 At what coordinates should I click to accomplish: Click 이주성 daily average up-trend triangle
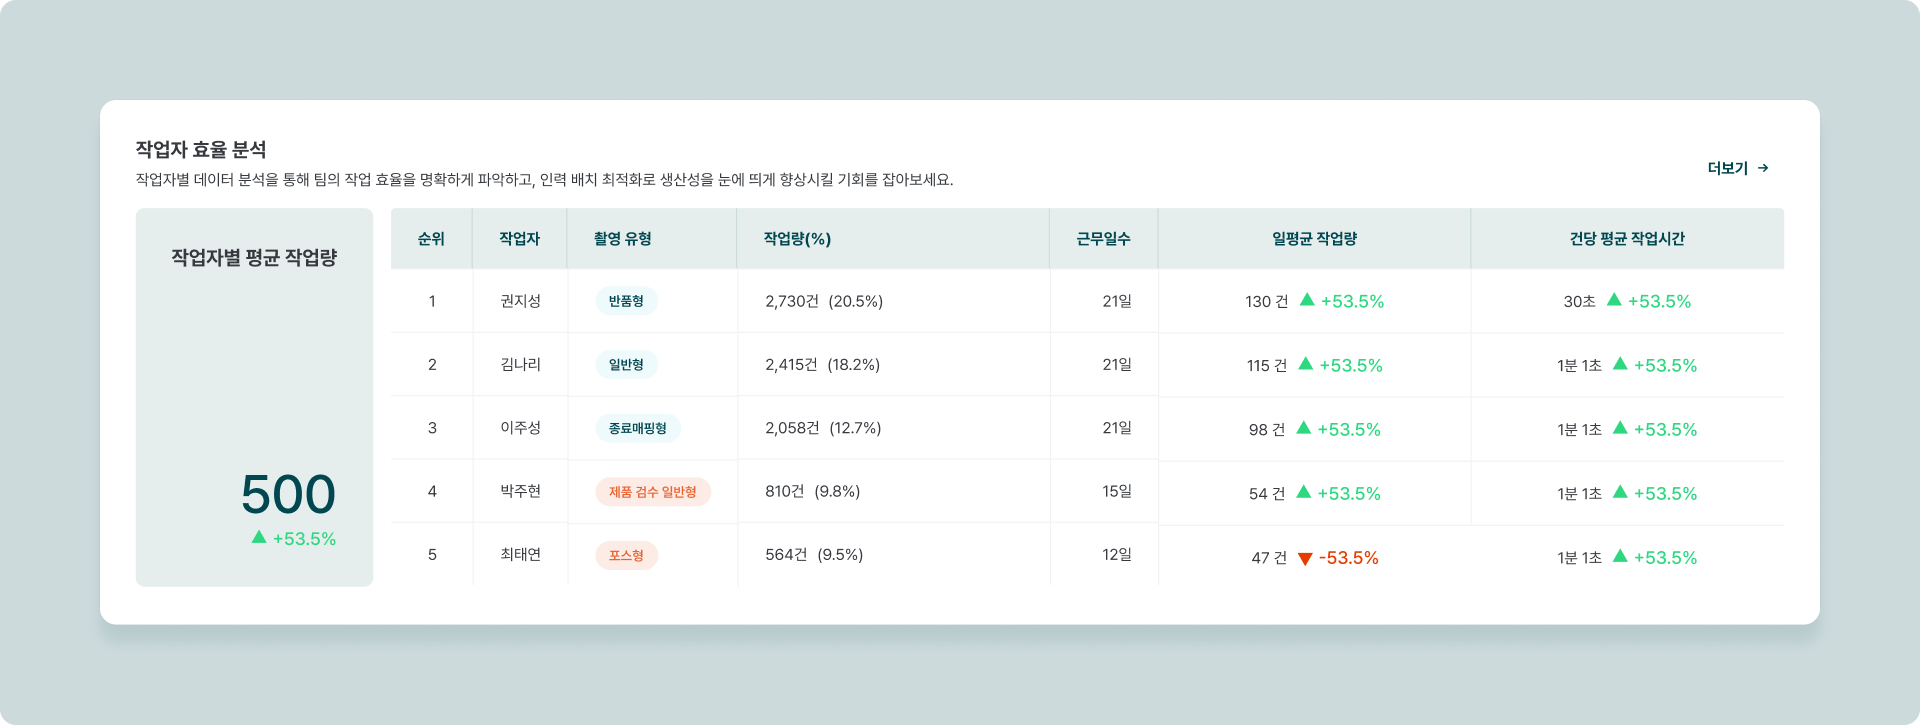(x=1303, y=428)
